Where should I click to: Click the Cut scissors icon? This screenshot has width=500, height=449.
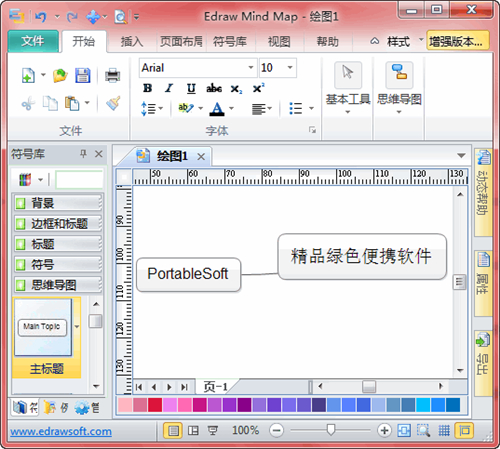pyautogui.click(x=28, y=103)
